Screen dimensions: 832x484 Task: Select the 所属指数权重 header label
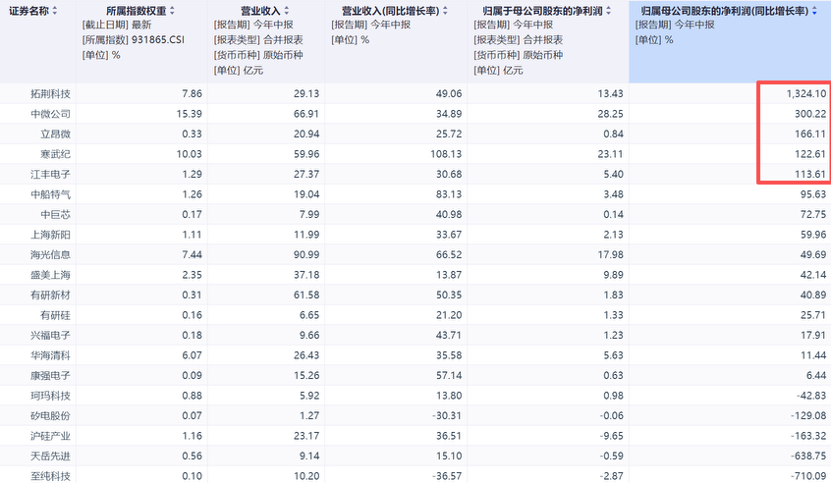pos(136,11)
